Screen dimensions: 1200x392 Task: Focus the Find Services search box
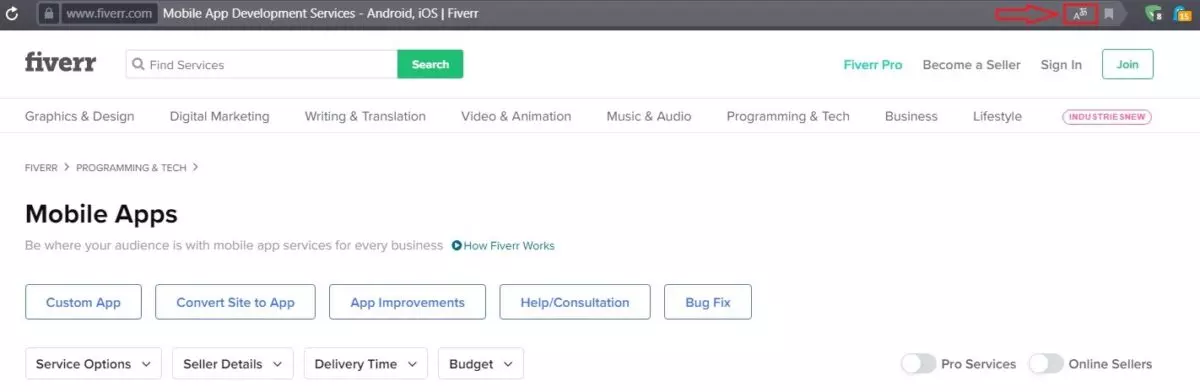point(261,64)
